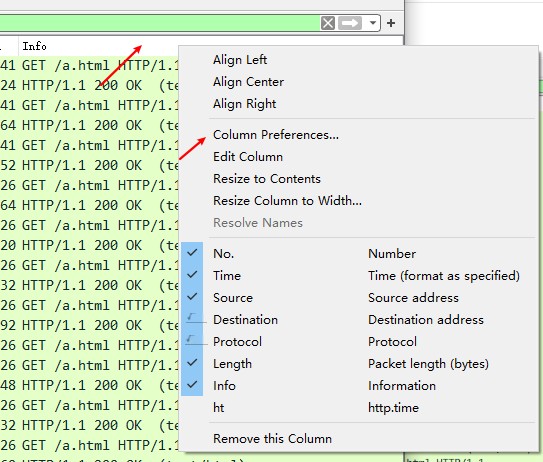Select the packet row ending in 24 HTTP/1.1 200 OK
543x462 pixels.
coord(89,85)
